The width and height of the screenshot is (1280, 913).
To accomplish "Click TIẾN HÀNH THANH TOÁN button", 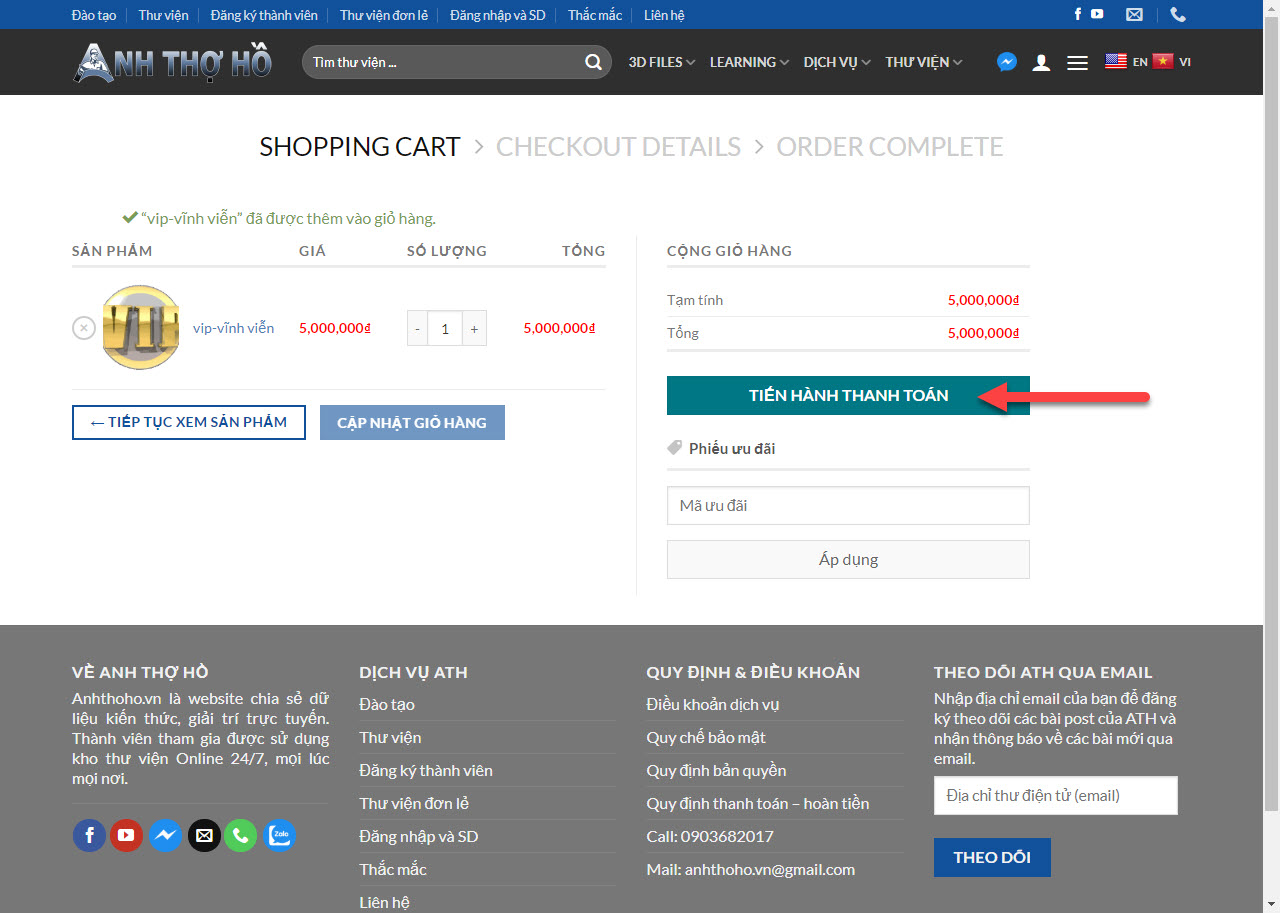I will coord(848,395).
